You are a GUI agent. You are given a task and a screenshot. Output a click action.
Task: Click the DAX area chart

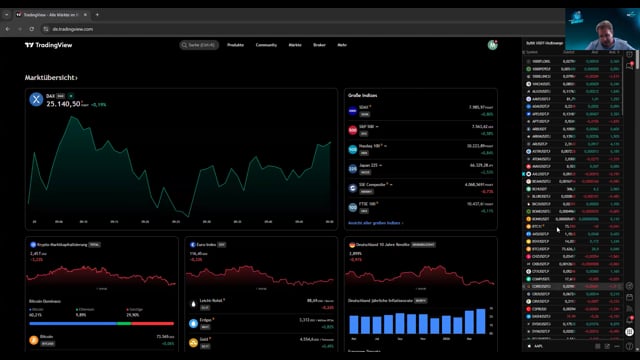point(180,167)
